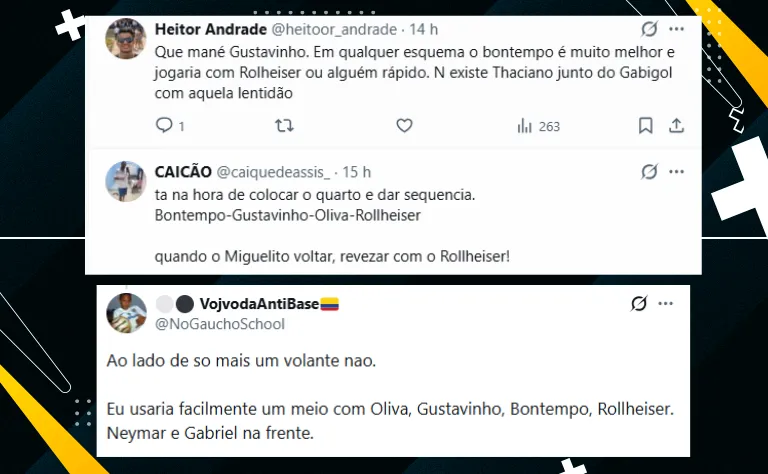Open more options menu on CAICÃO's tweet
Viewport: 768px width, 474px height.
tap(676, 171)
